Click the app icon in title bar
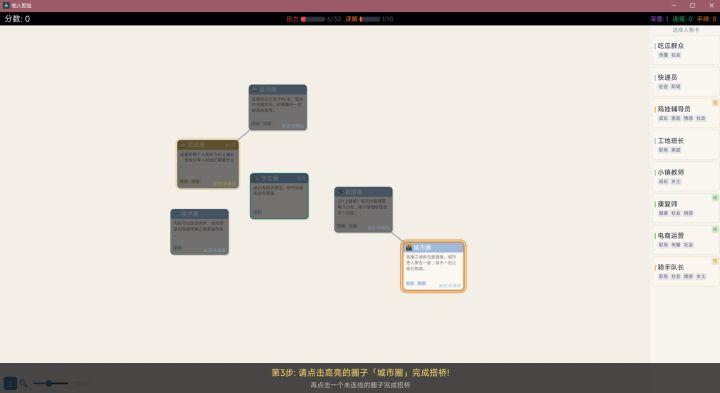 coord(6,6)
